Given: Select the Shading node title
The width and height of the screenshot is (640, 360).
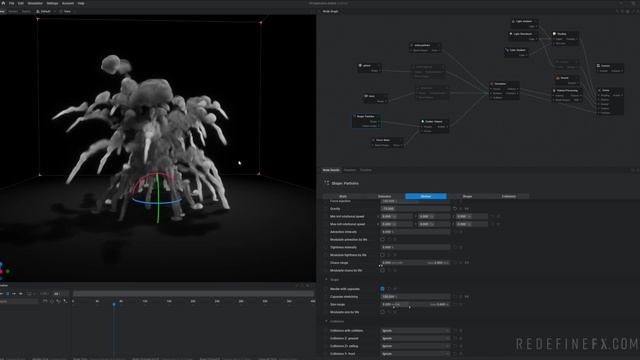Looking at the screenshot, I should pos(562,34).
